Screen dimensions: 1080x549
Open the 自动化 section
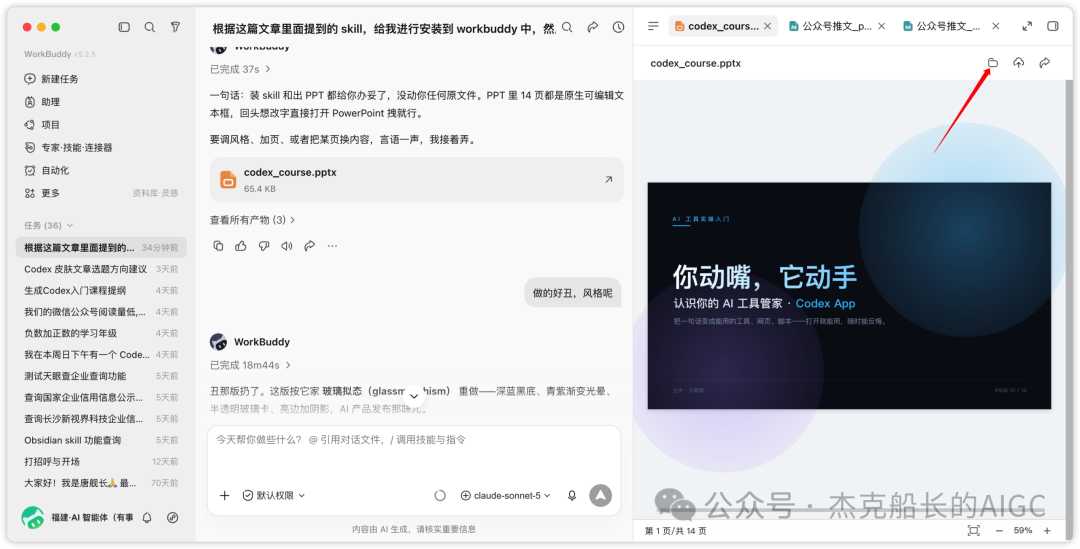[x=47, y=170]
